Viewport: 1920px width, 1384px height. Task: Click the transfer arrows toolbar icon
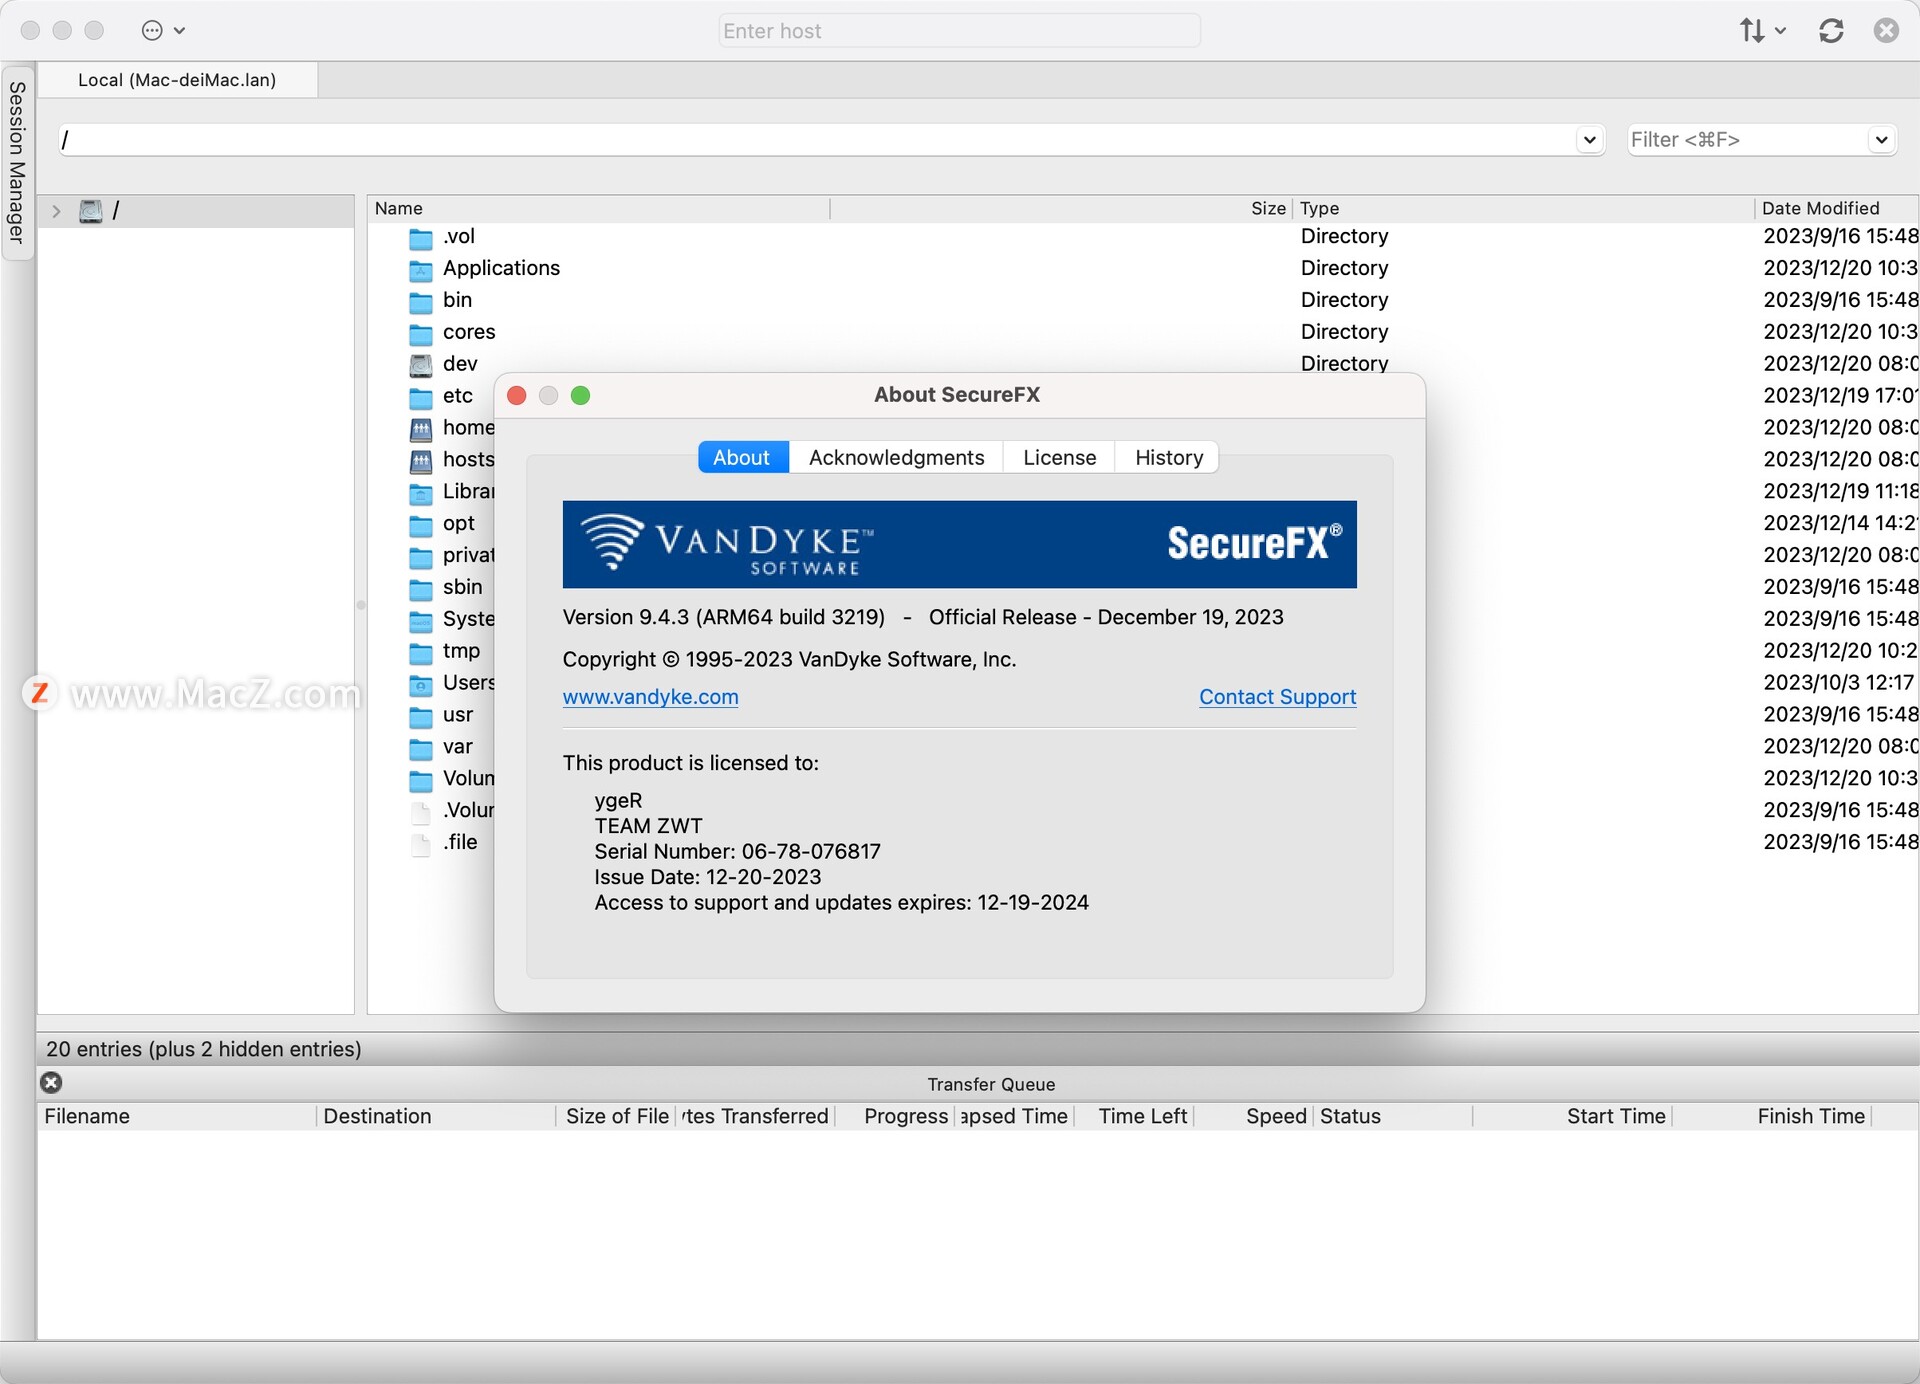click(1751, 31)
